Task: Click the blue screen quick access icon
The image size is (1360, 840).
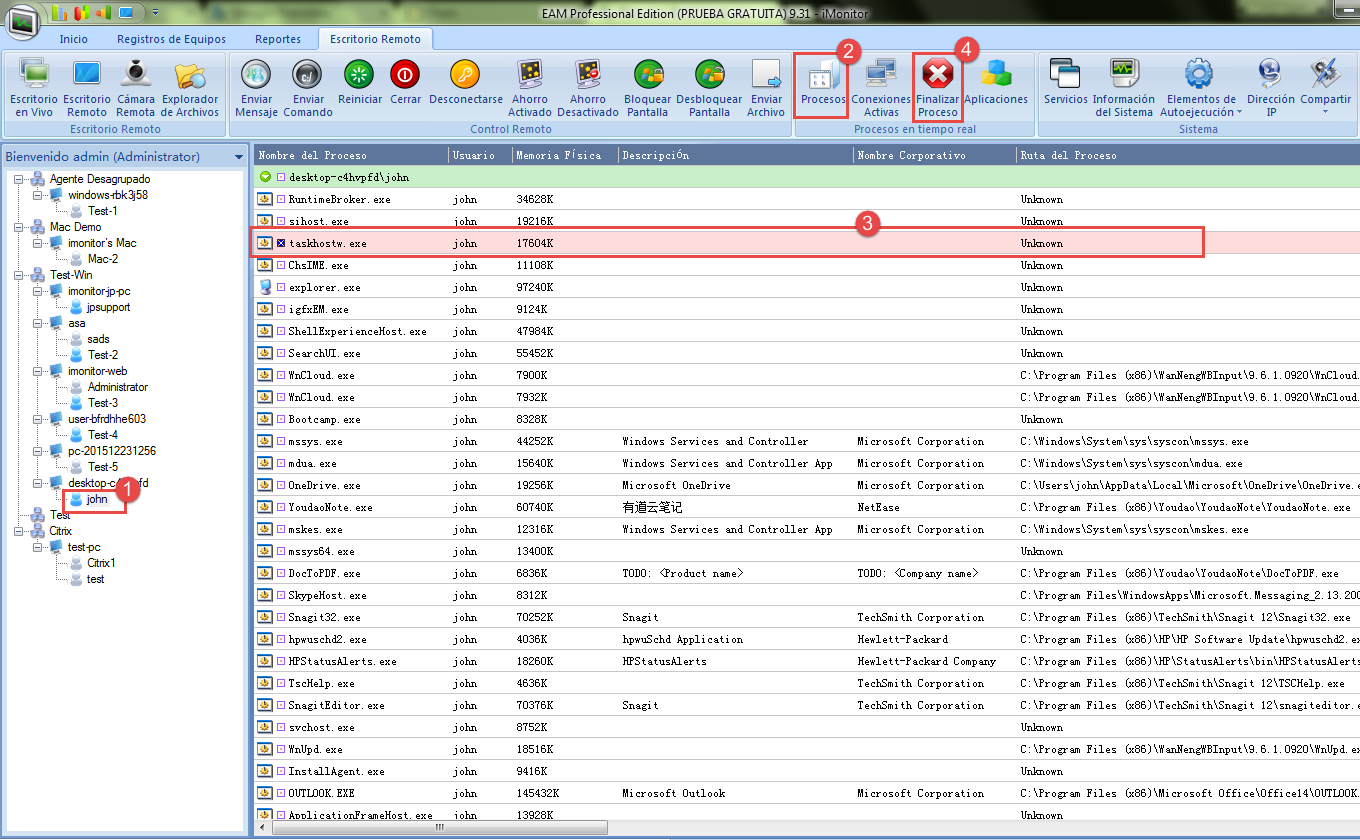Action: [126, 13]
